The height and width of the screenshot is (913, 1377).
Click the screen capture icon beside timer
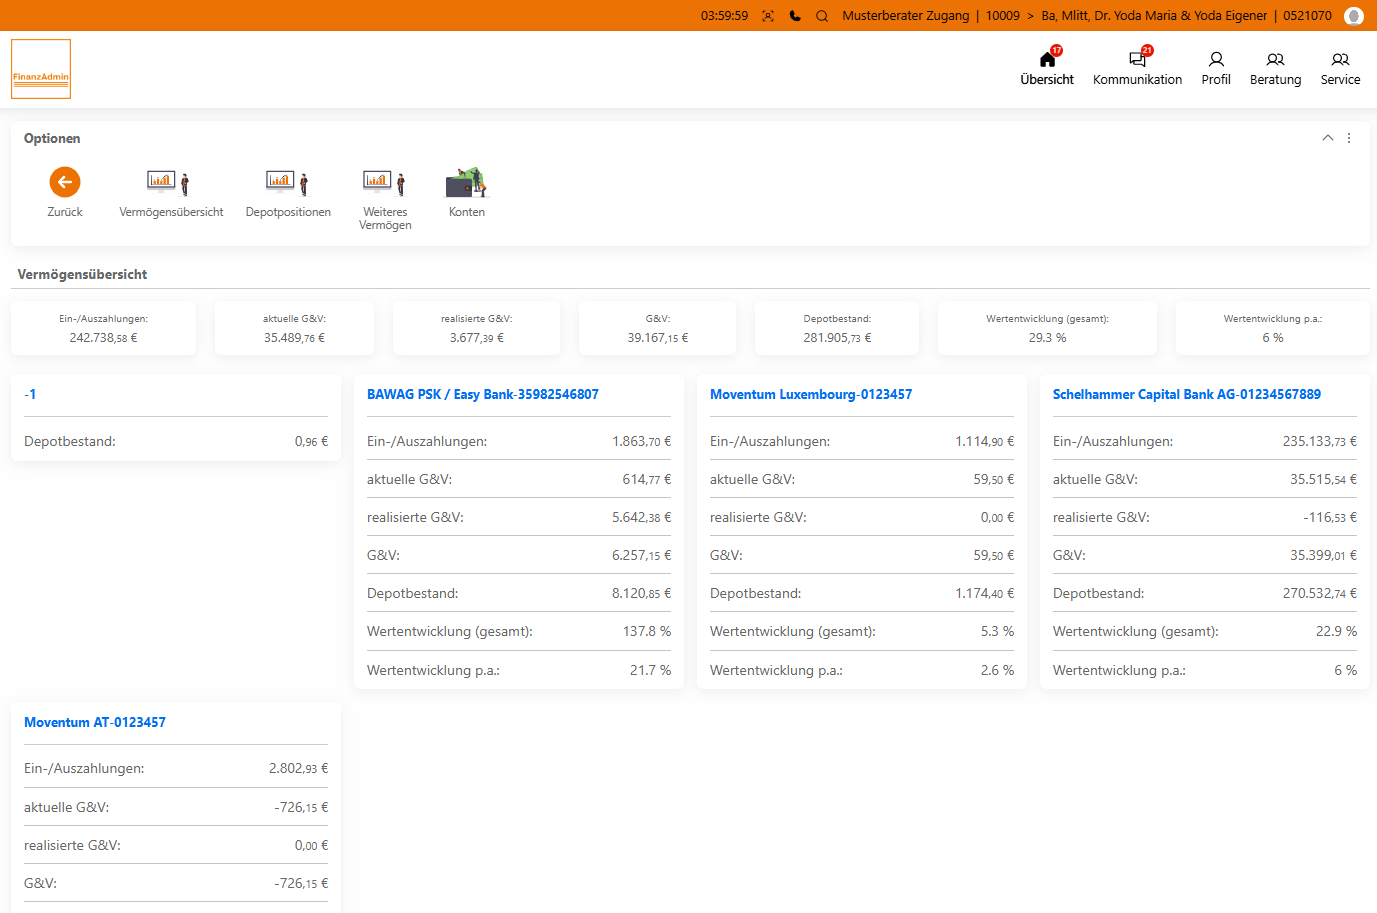click(x=768, y=16)
